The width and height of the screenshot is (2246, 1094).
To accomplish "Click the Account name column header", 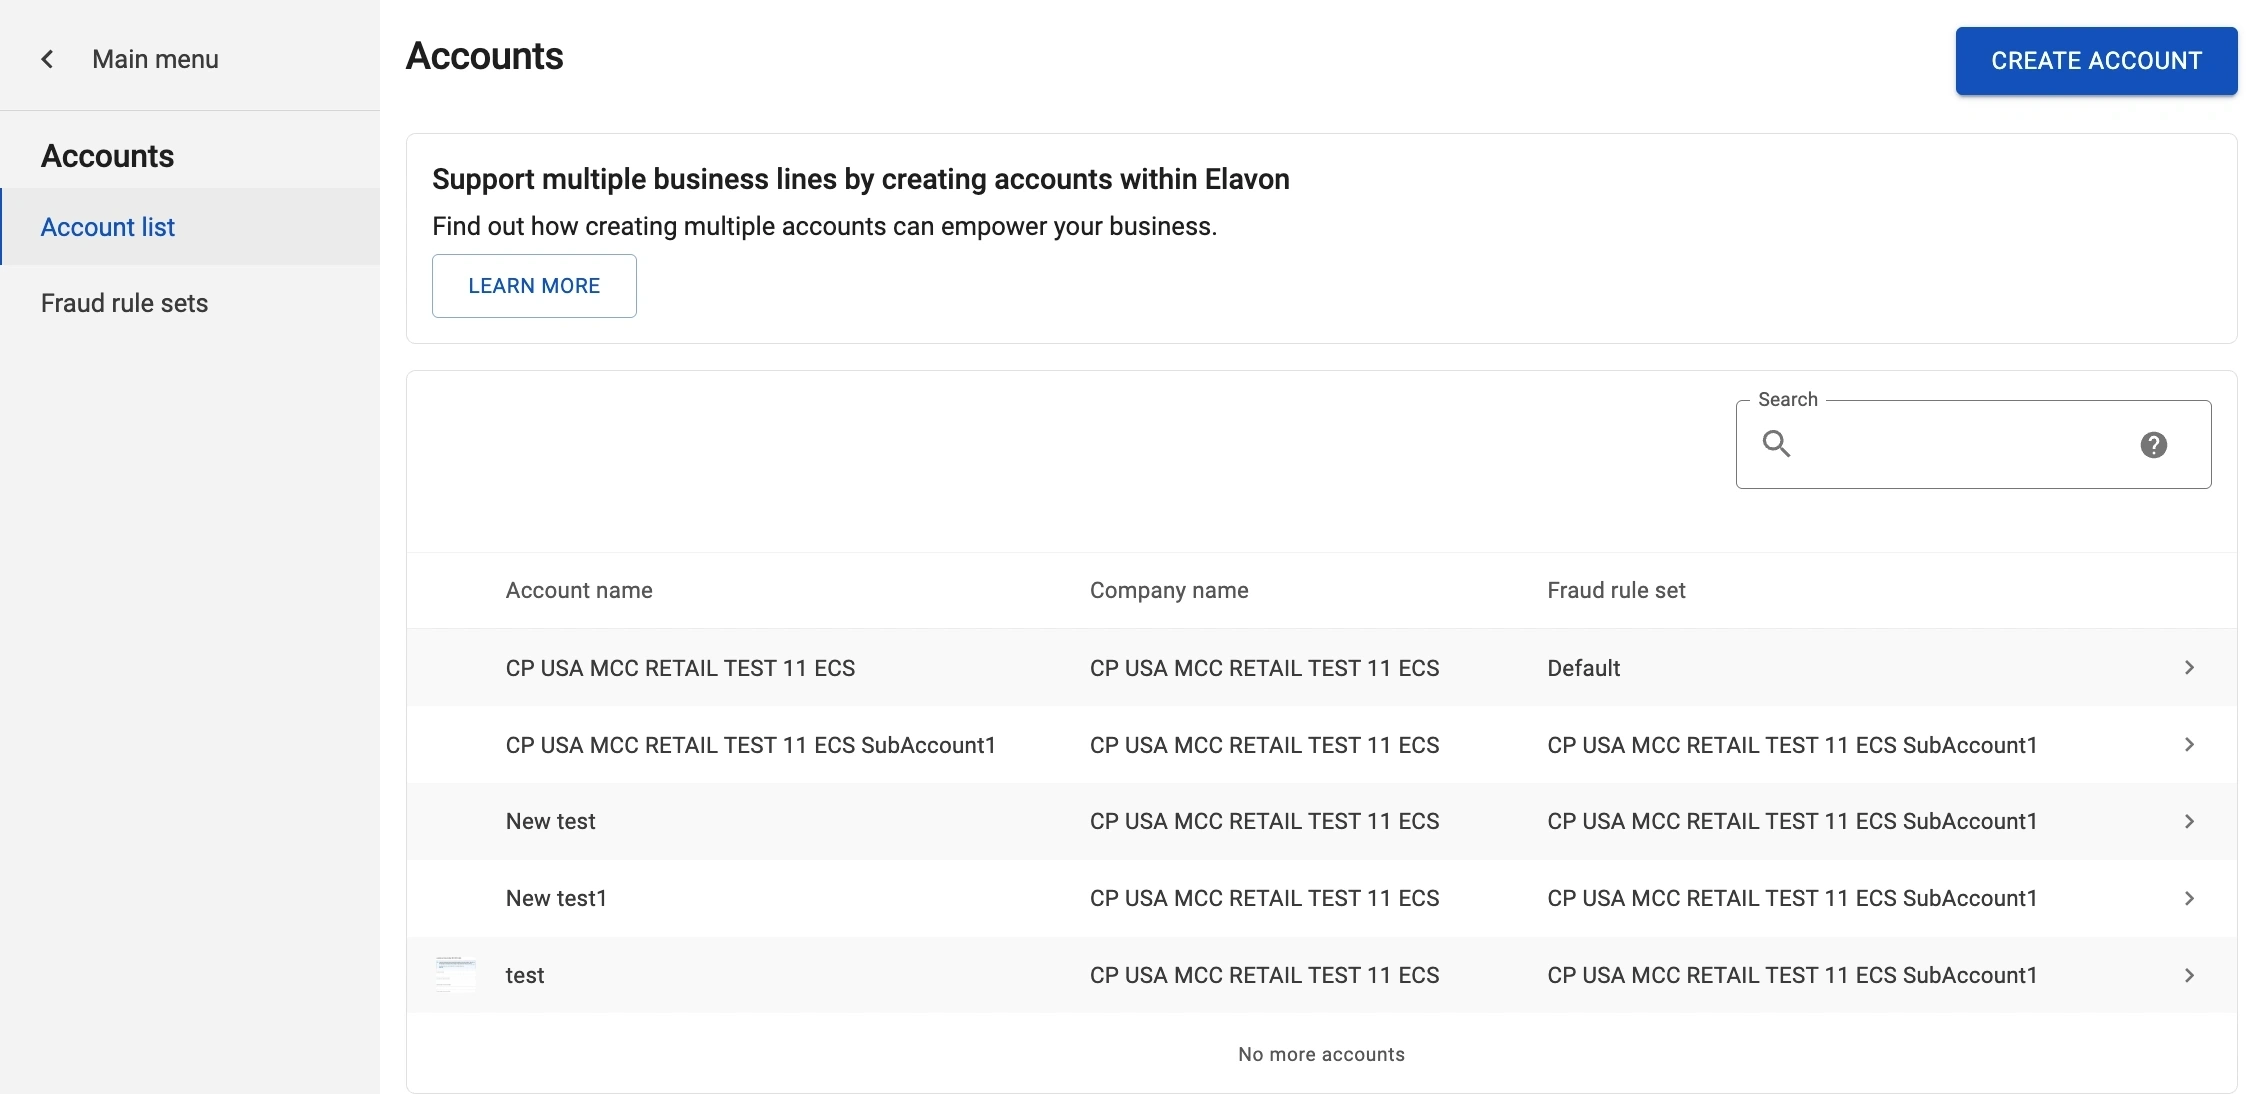I will click(x=579, y=591).
